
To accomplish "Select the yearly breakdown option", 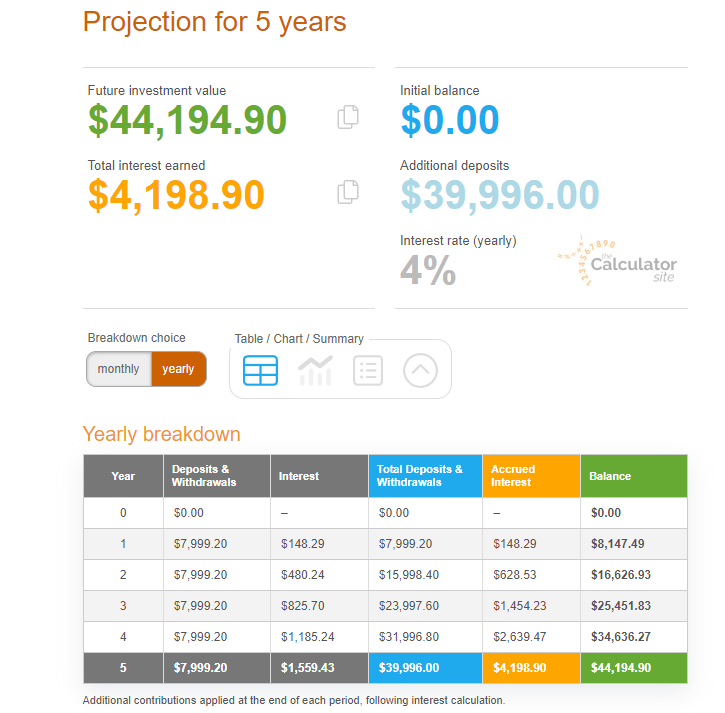I will point(178,369).
